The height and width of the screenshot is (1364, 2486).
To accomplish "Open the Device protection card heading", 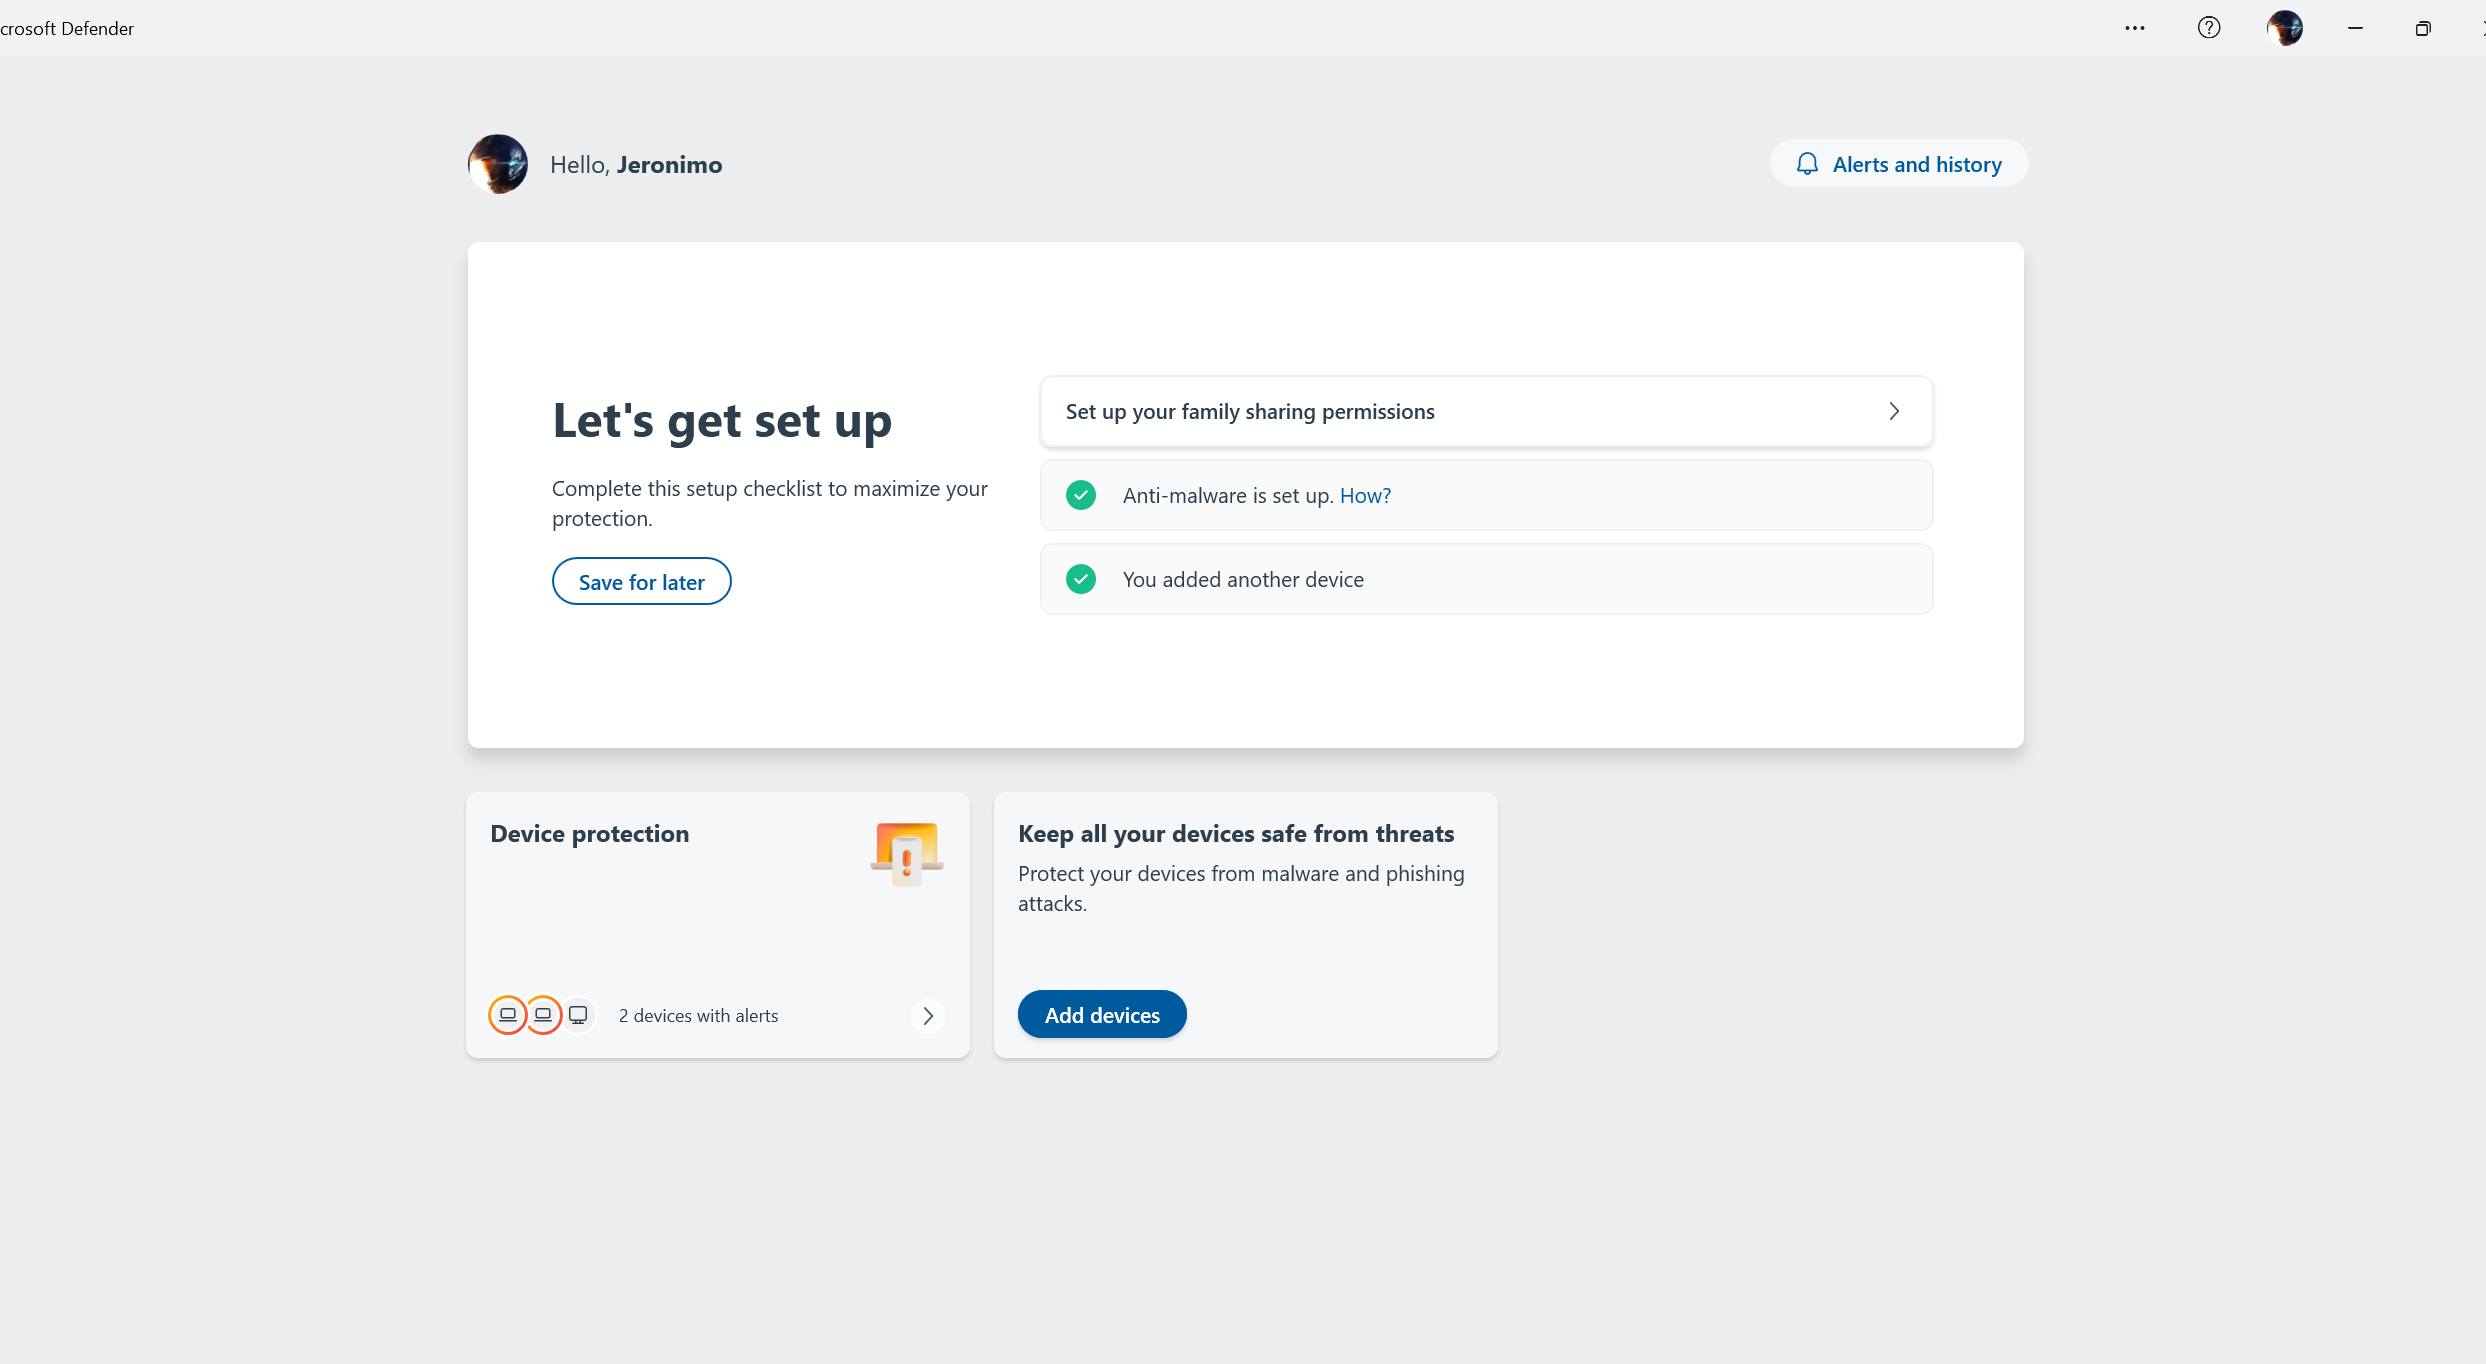I will pyautogui.click(x=590, y=834).
